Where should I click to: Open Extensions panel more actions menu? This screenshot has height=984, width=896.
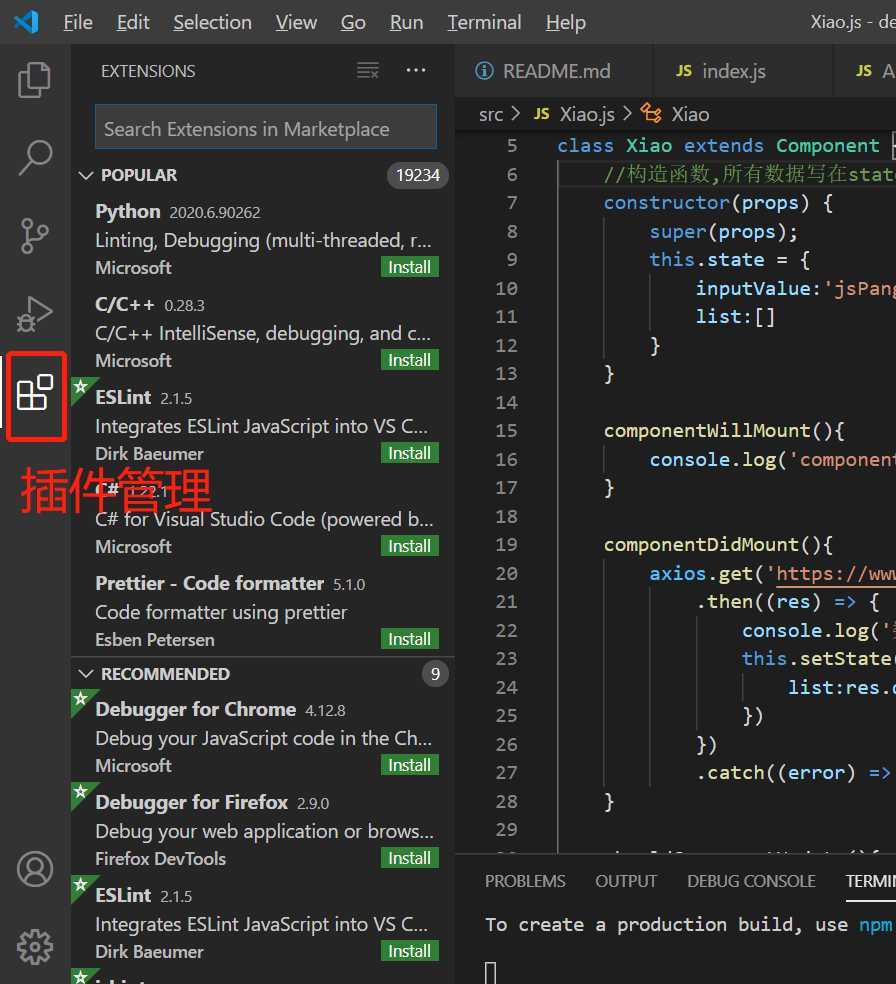pyautogui.click(x=416, y=70)
